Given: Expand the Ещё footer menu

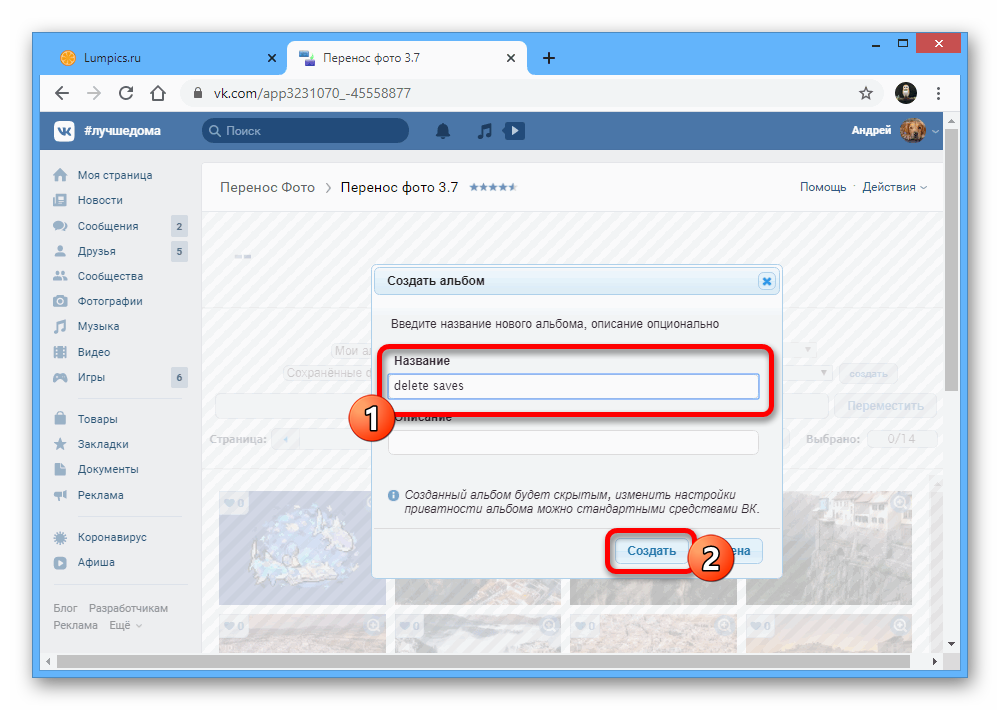Looking at the screenshot, I should pos(125,625).
